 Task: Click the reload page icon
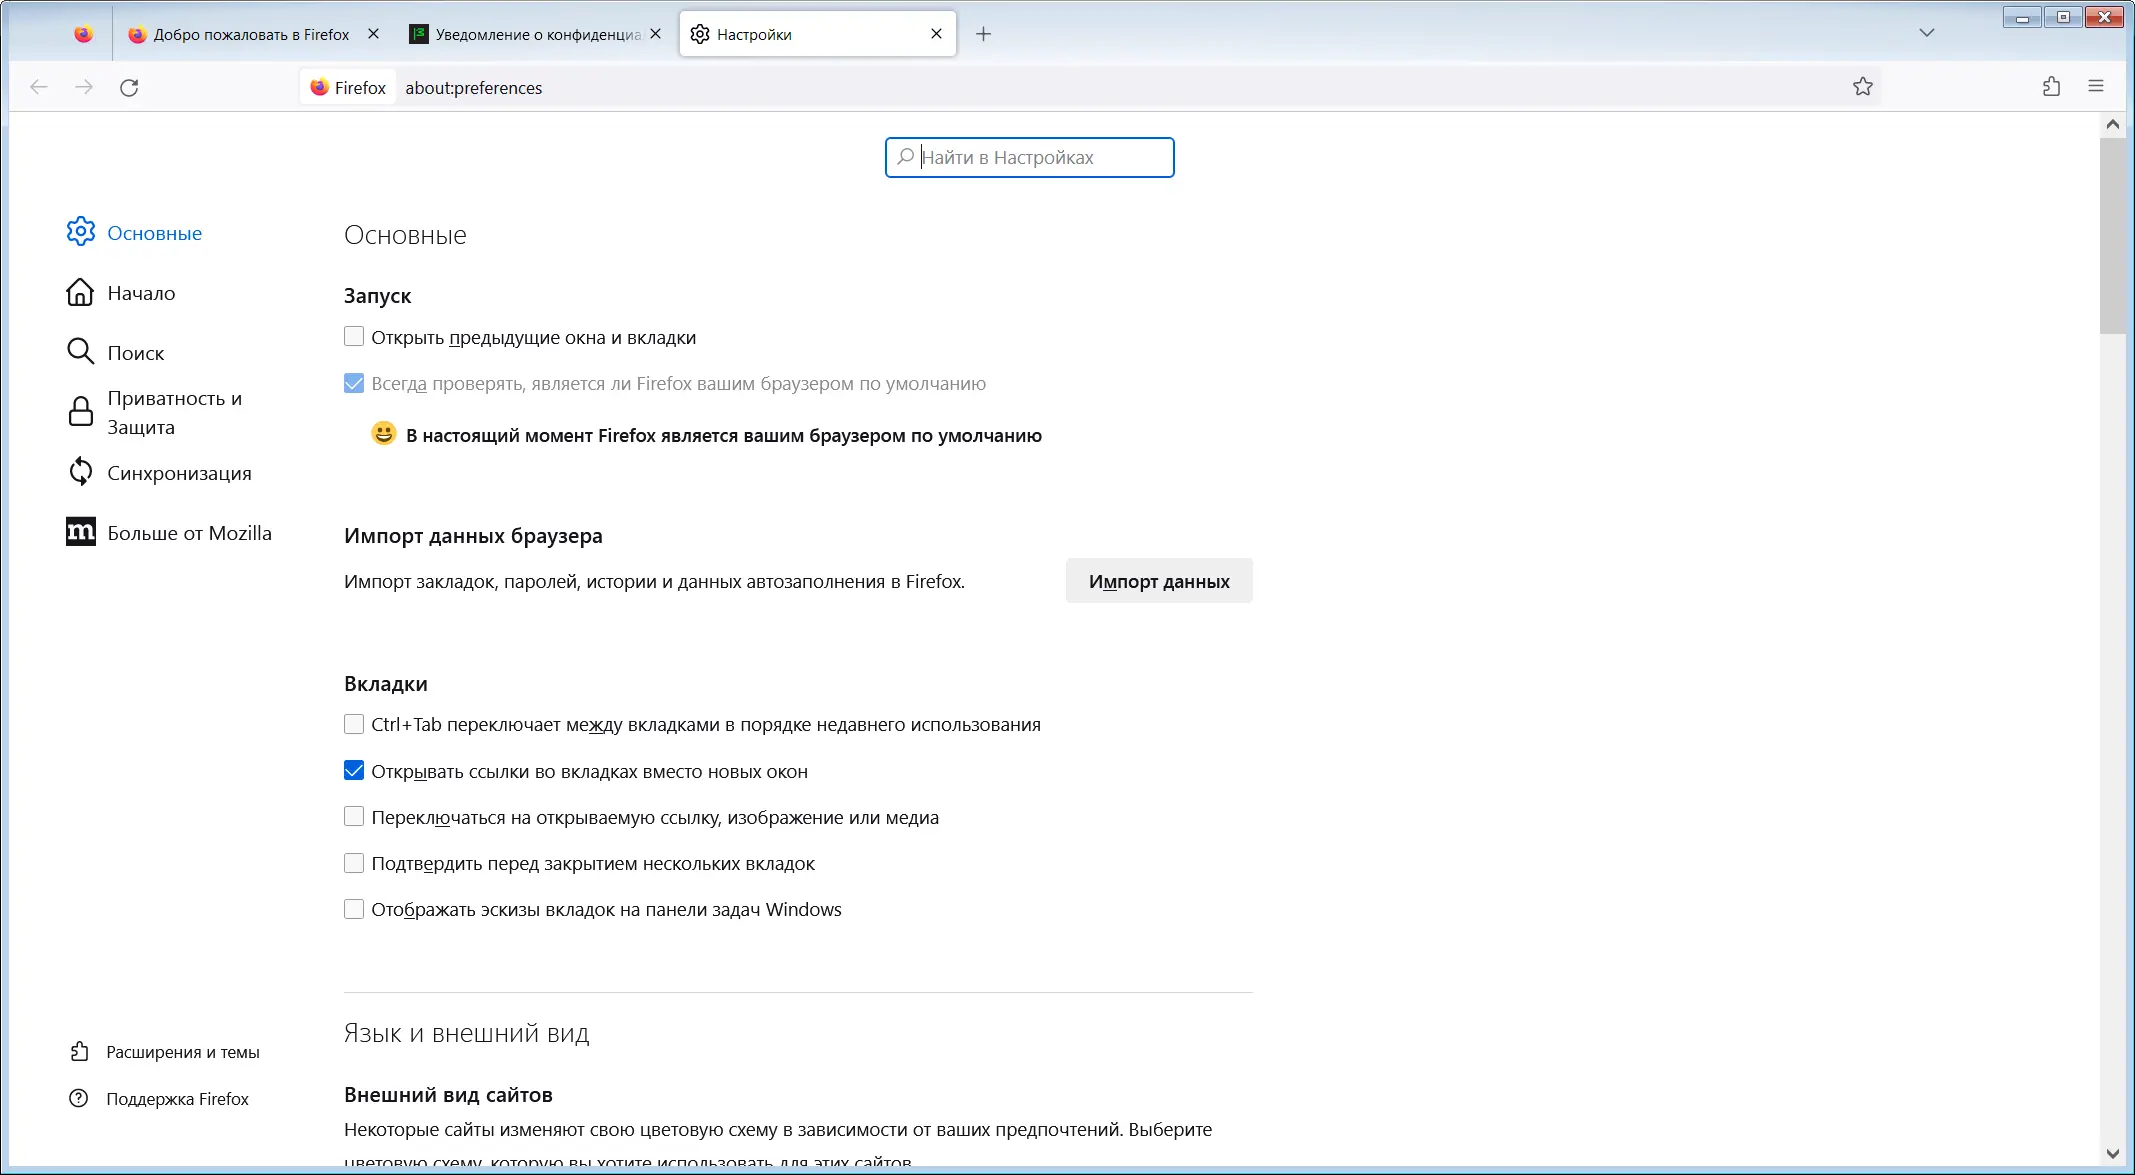(x=129, y=88)
